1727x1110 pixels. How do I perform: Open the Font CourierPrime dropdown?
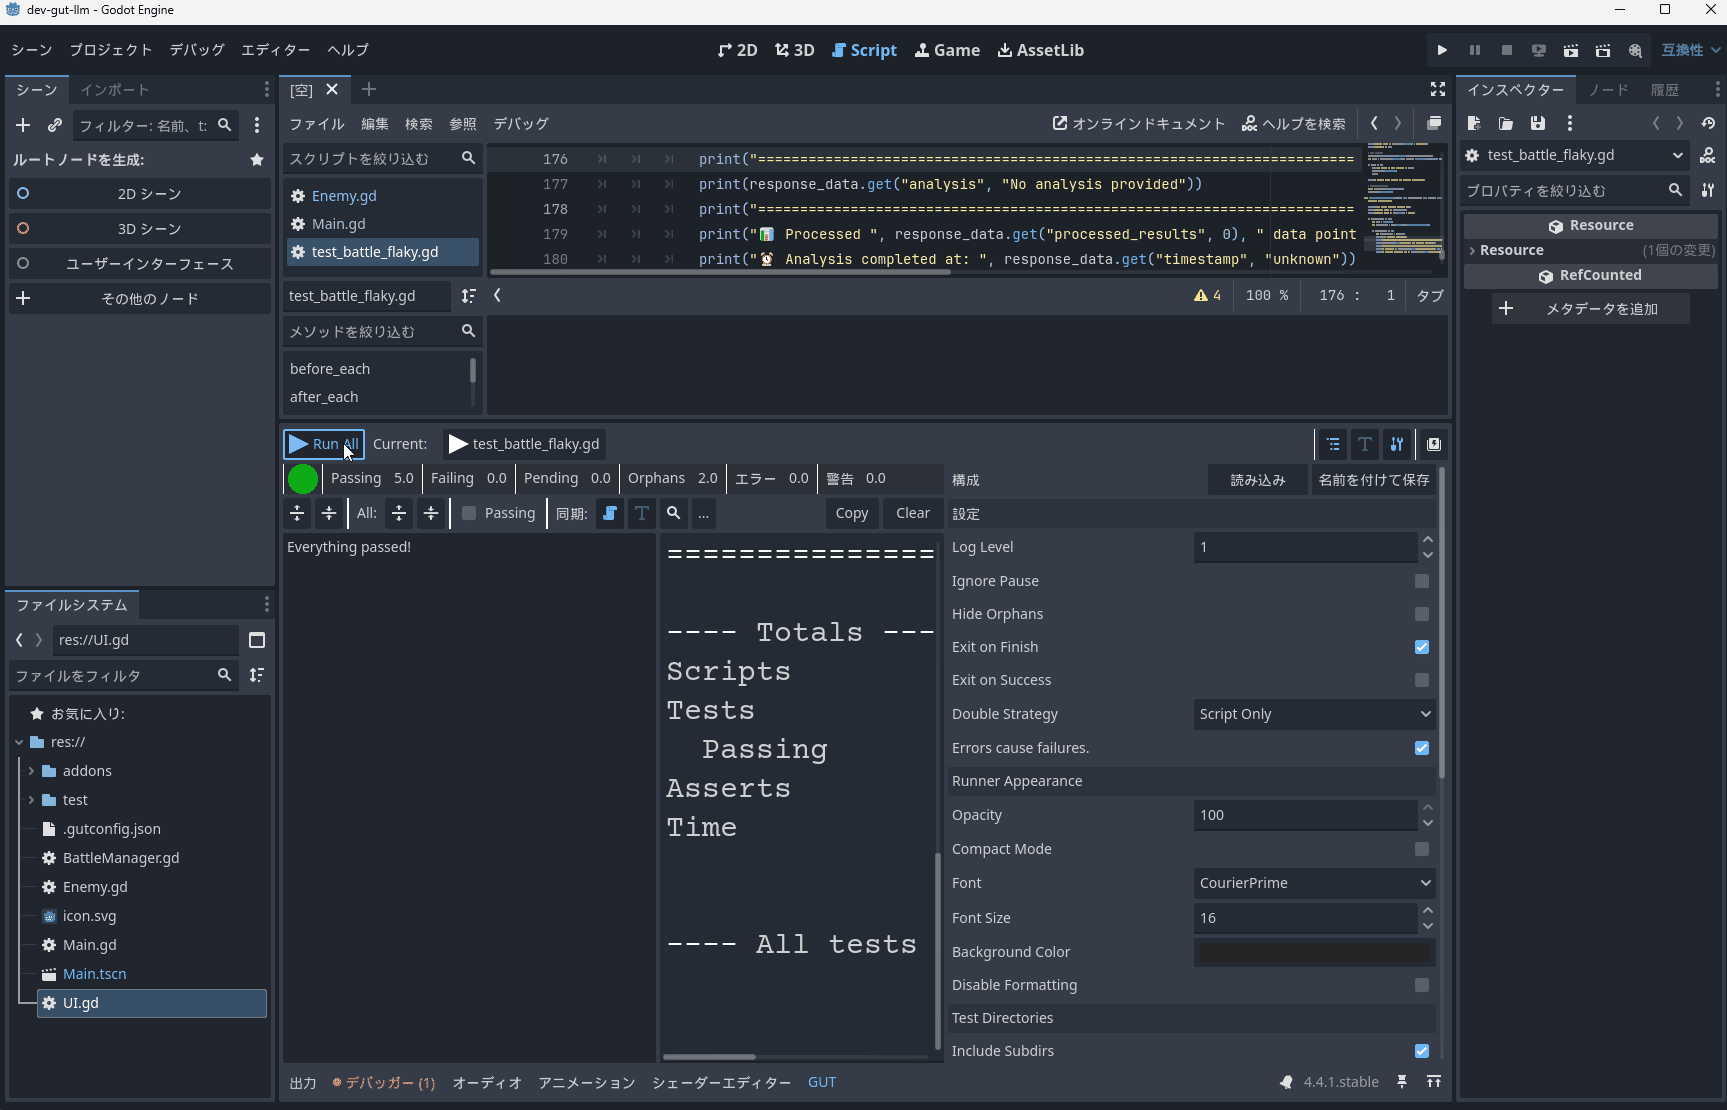click(x=1314, y=883)
